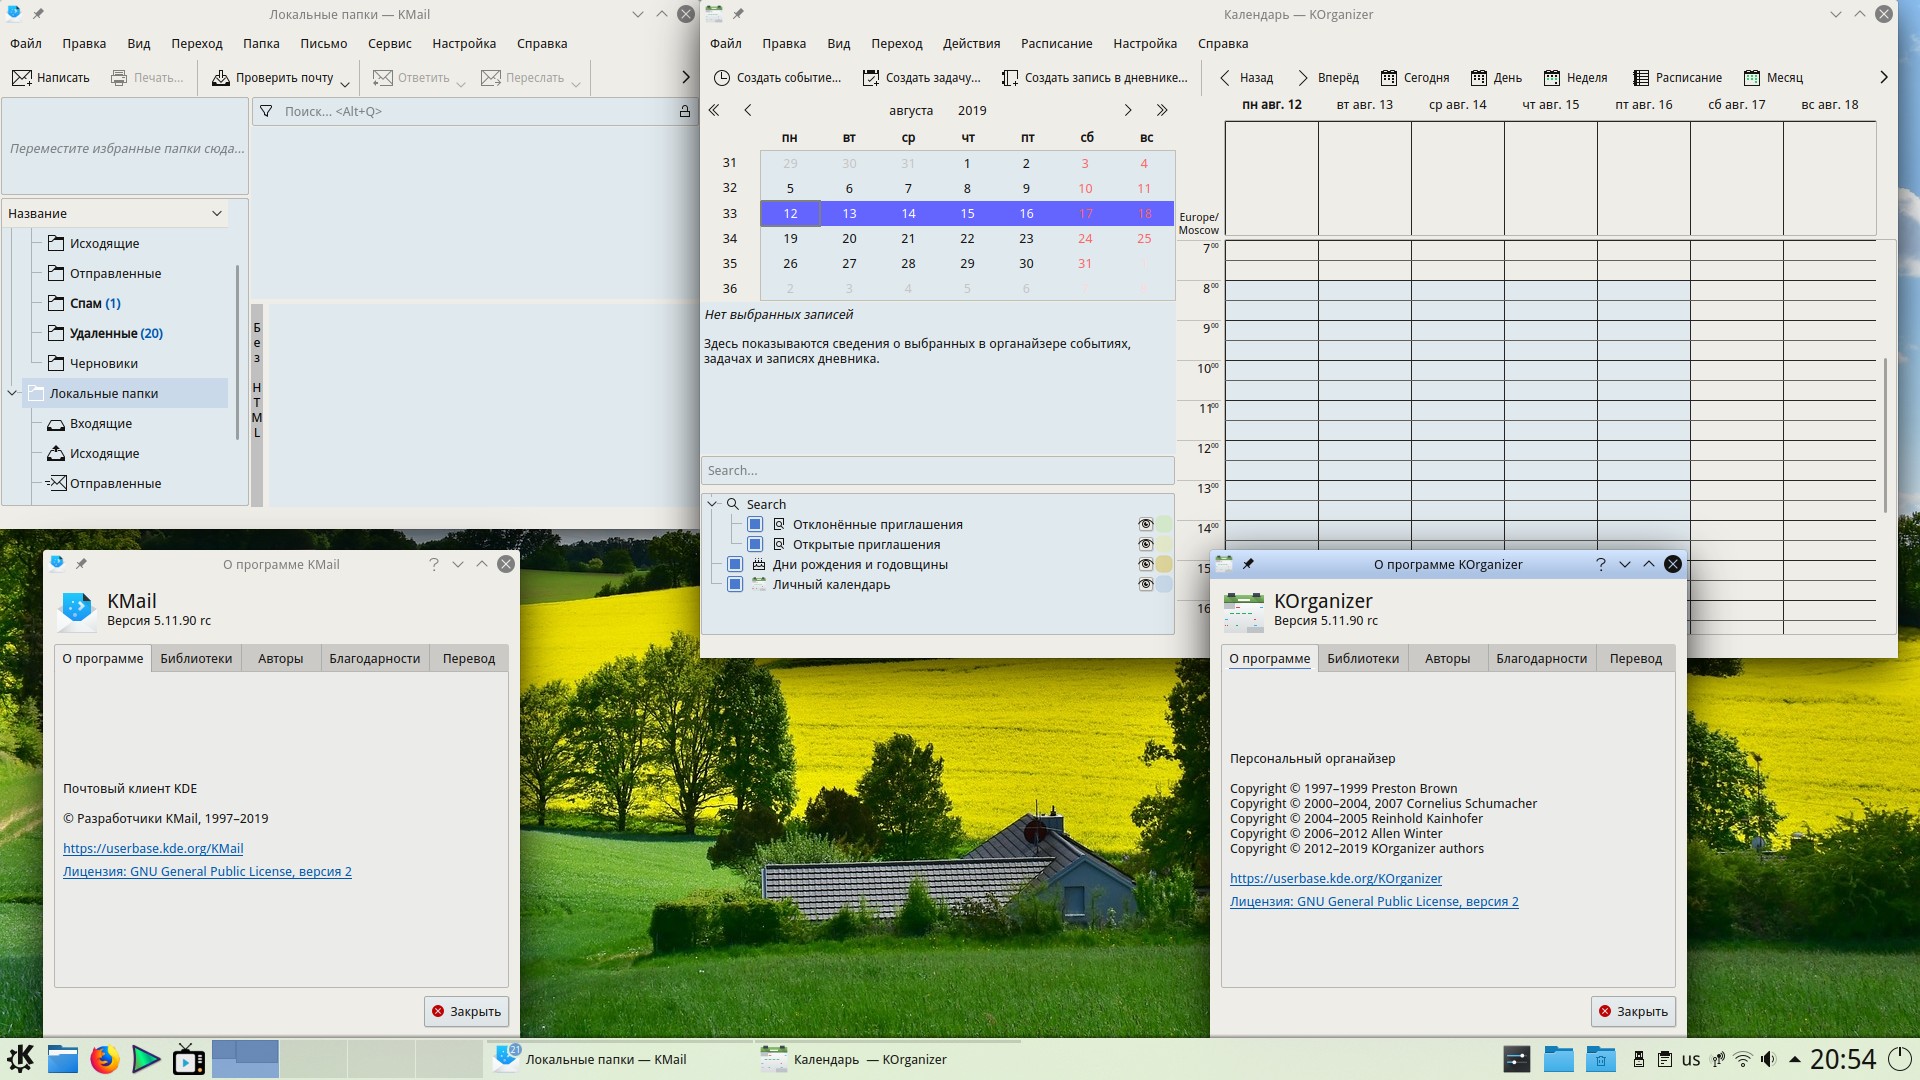Toggle Отклонённые приглашения checkbox
1920x1080 pixels.
pyautogui.click(x=755, y=525)
